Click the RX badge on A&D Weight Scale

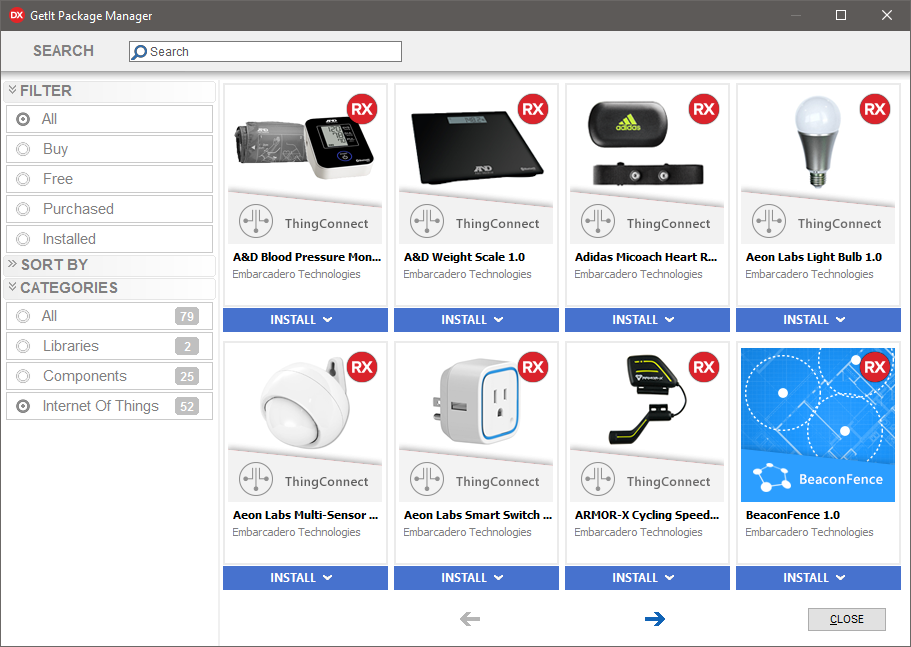pyautogui.click(x=533, y=109)
